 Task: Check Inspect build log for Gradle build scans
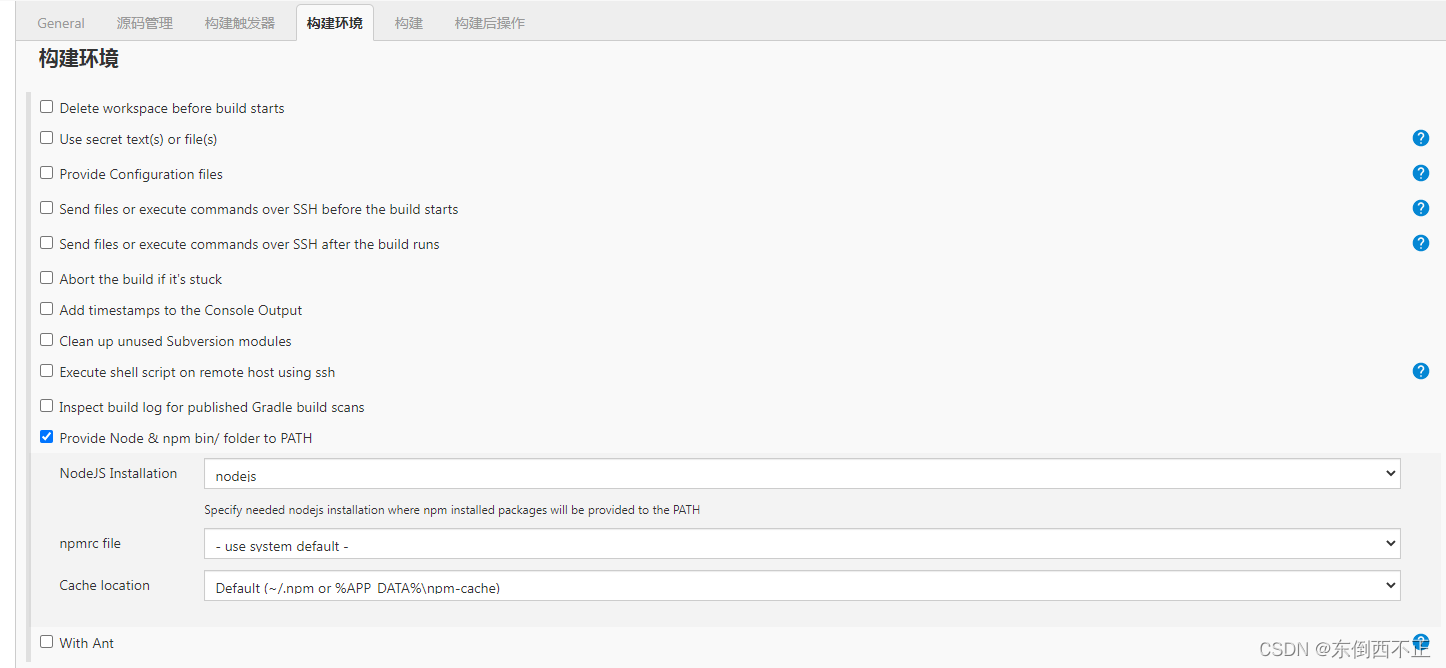(46, 405)
